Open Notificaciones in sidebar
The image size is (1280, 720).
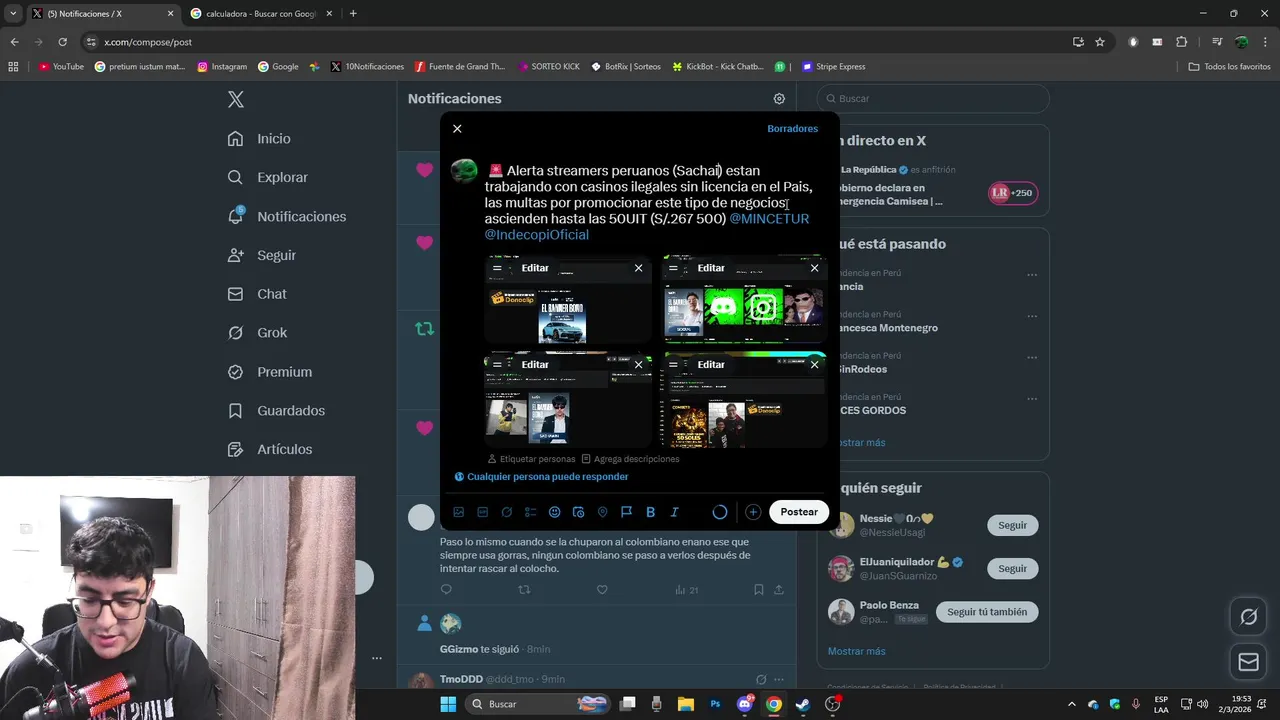tap(286, 217)
